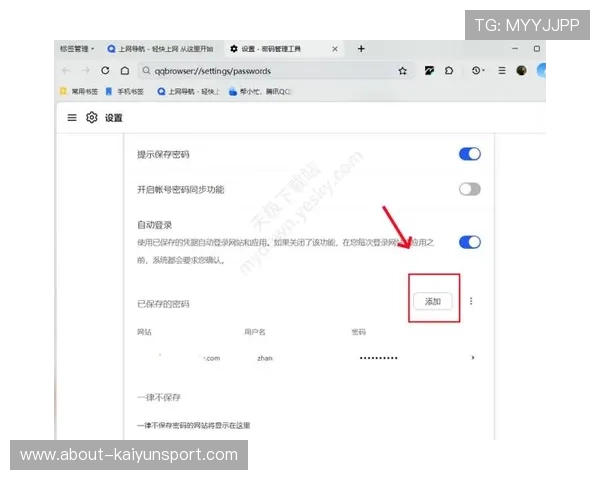Click the username zhan

pyautogui.click(x=265, y=358)
